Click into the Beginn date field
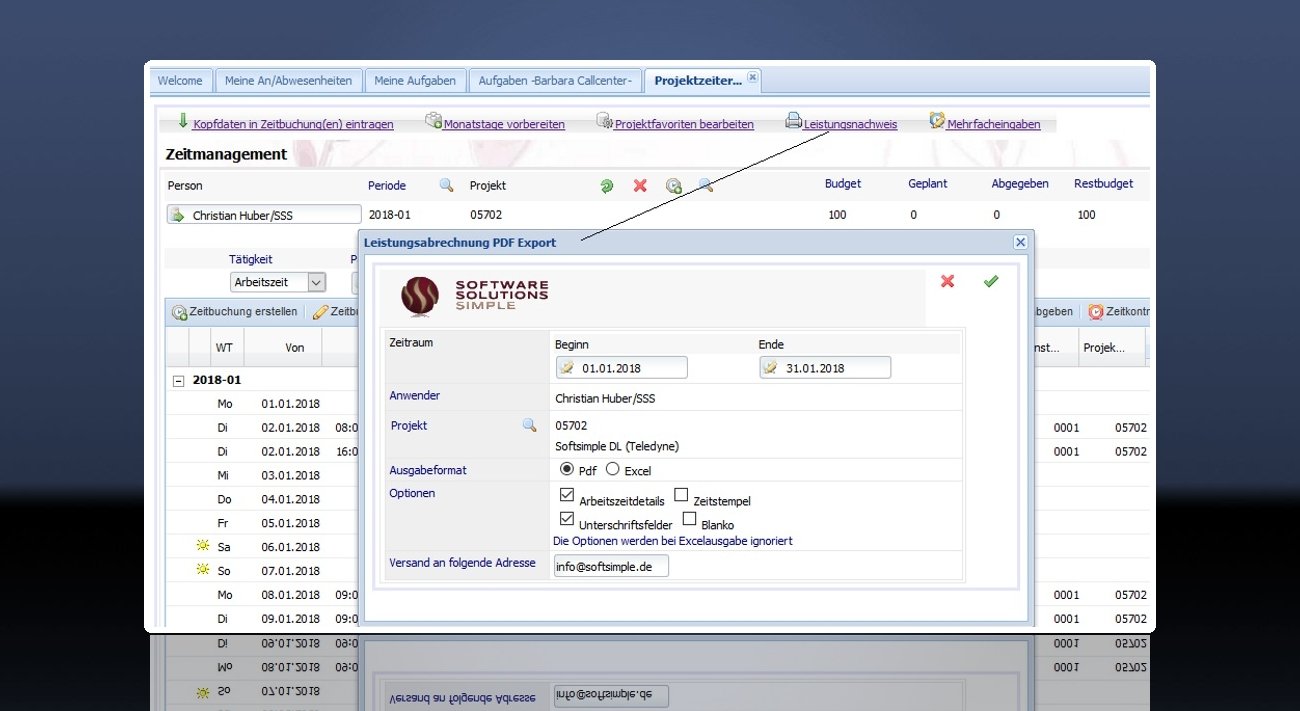1300x711 pixels. (621, 368)
